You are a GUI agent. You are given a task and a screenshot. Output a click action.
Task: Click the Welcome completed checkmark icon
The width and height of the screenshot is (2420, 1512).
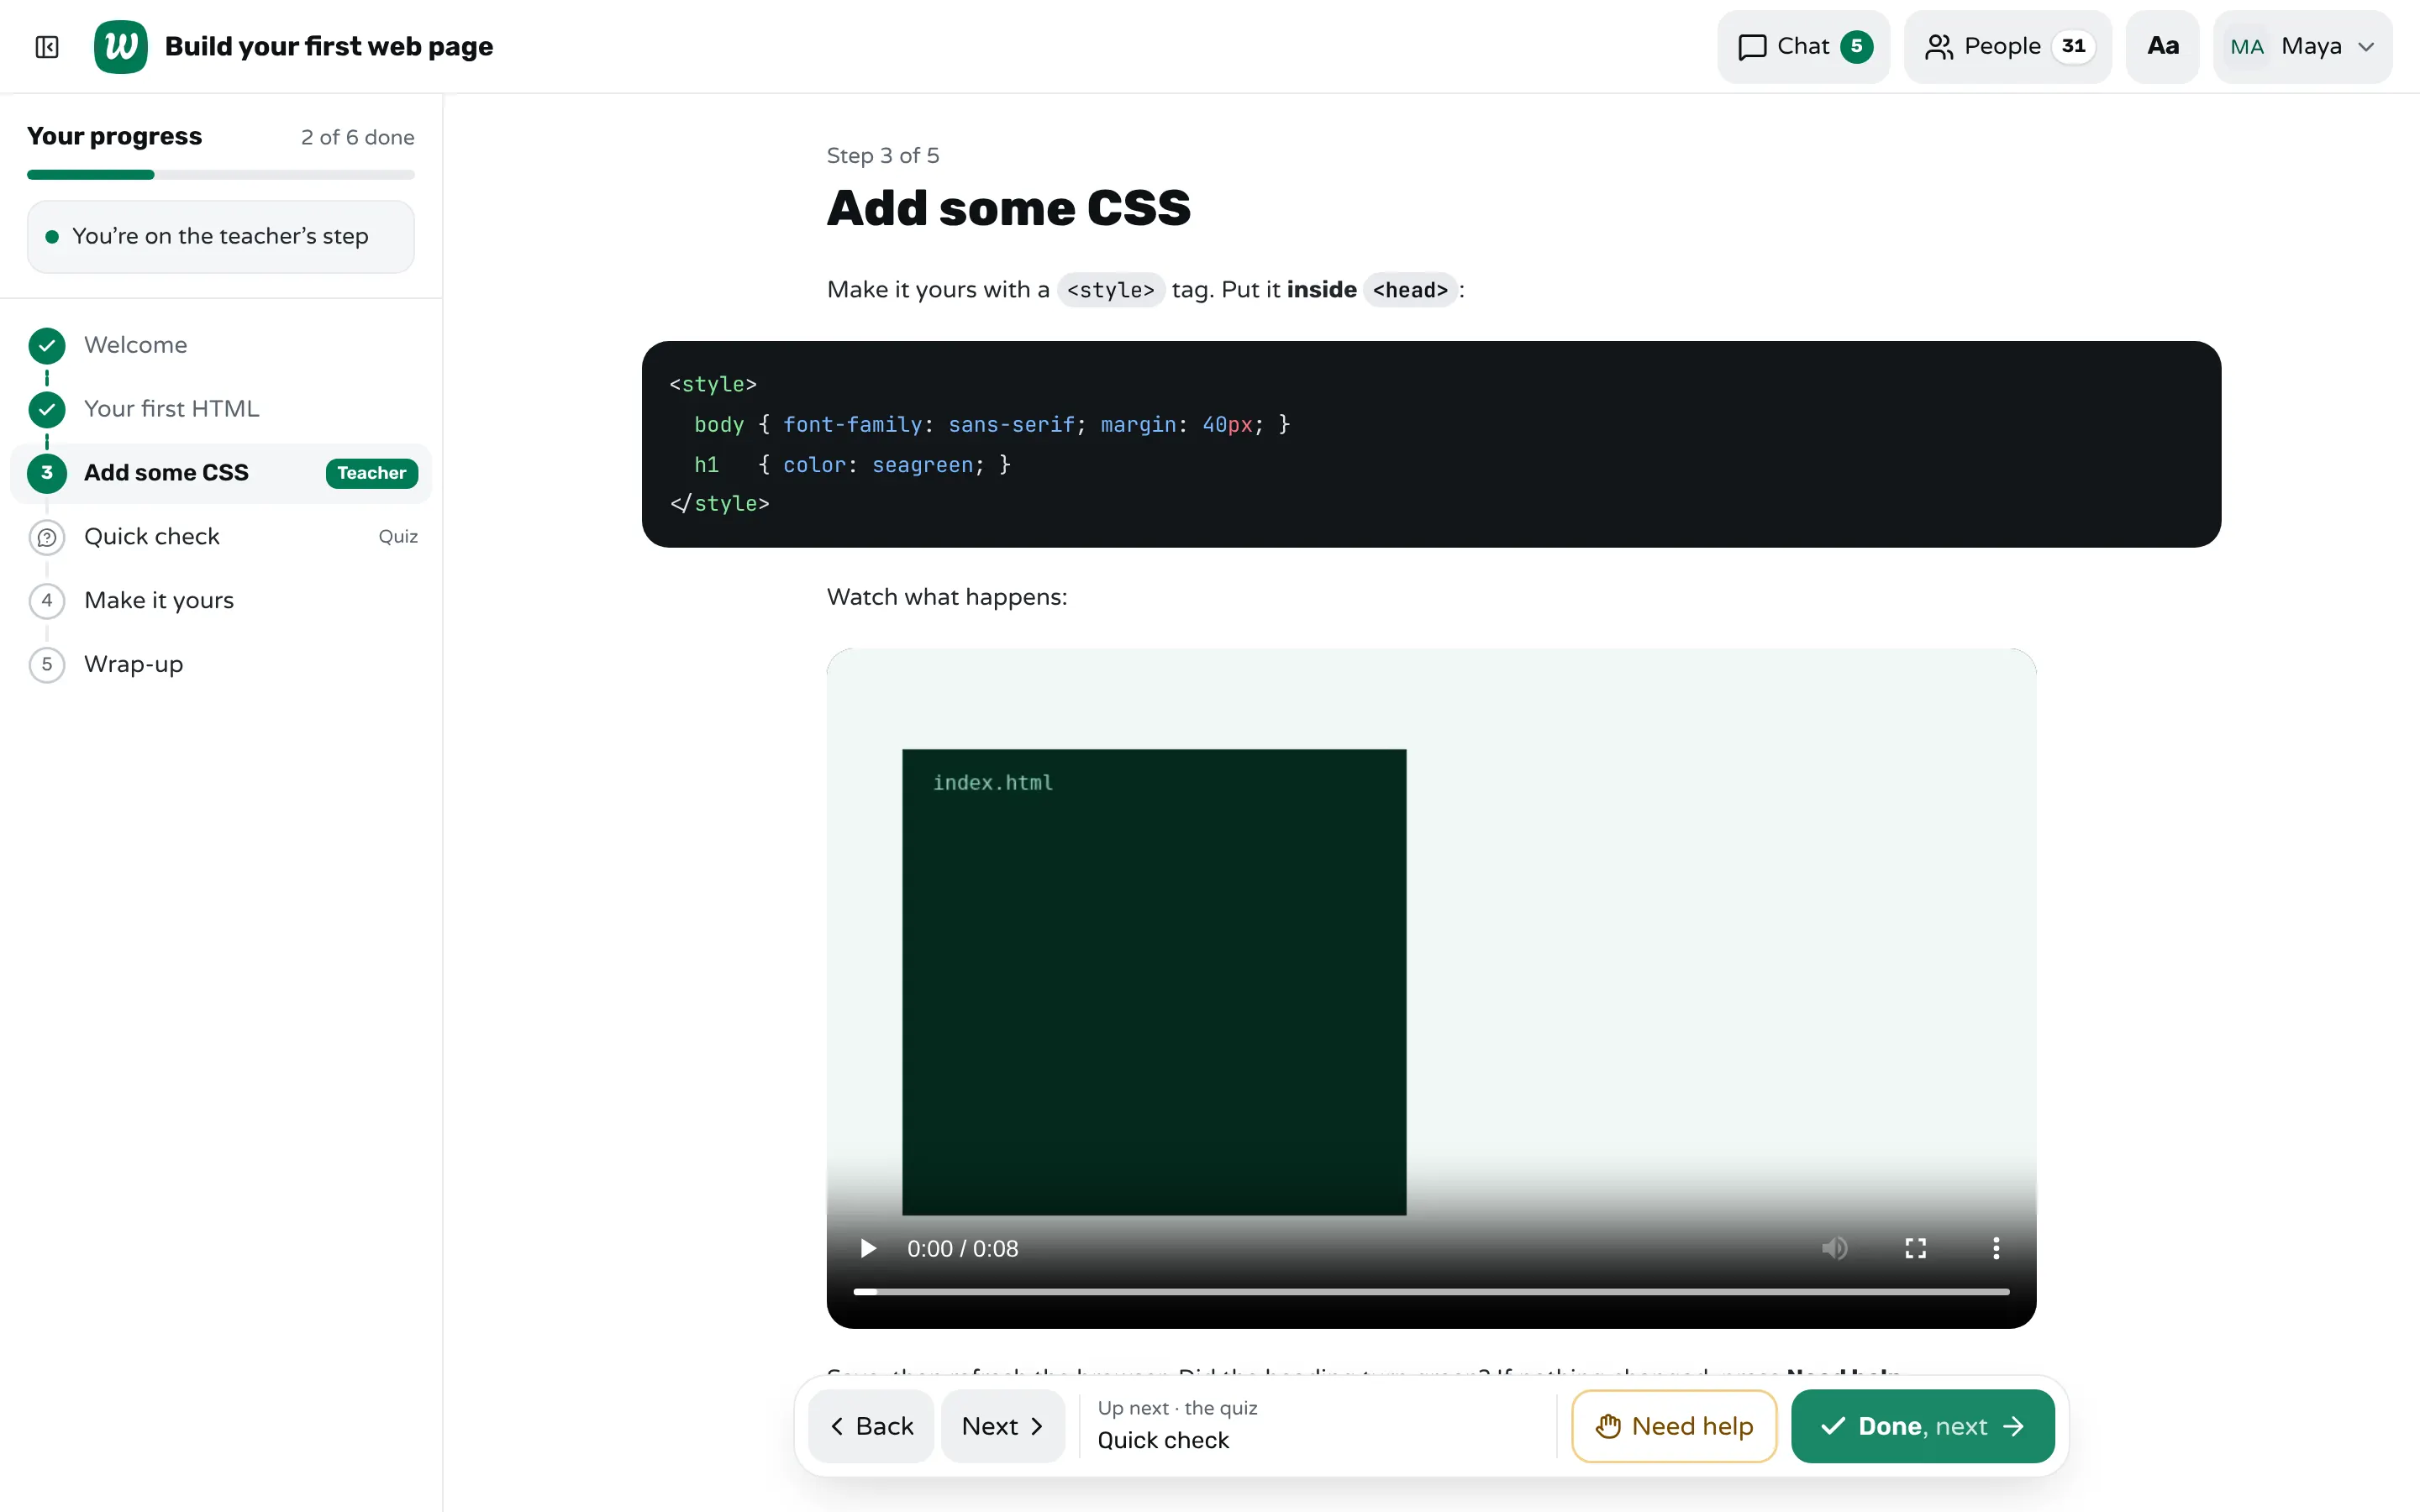coord(47,346)
